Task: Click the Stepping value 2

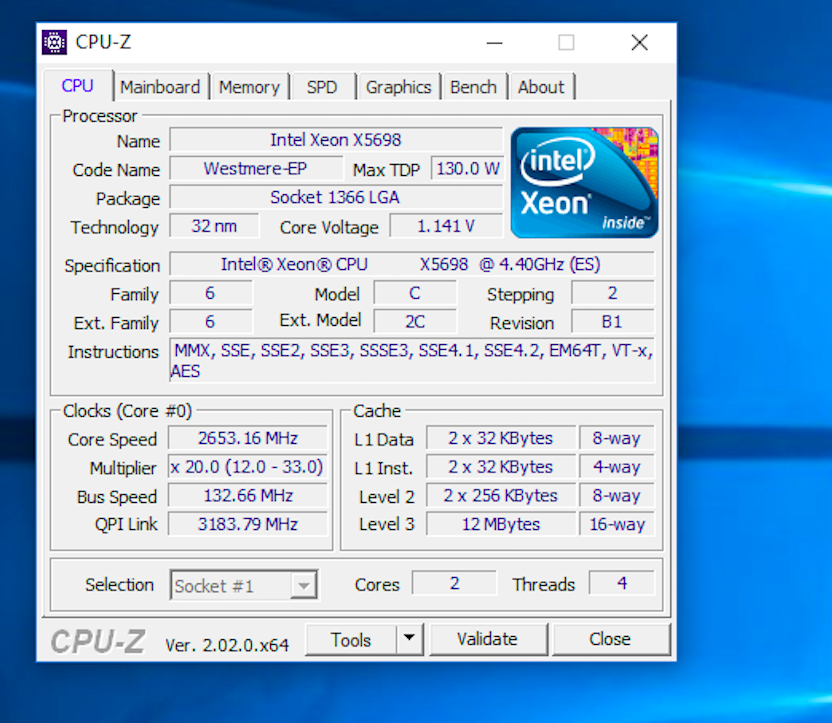Action: tap(613, 293)
